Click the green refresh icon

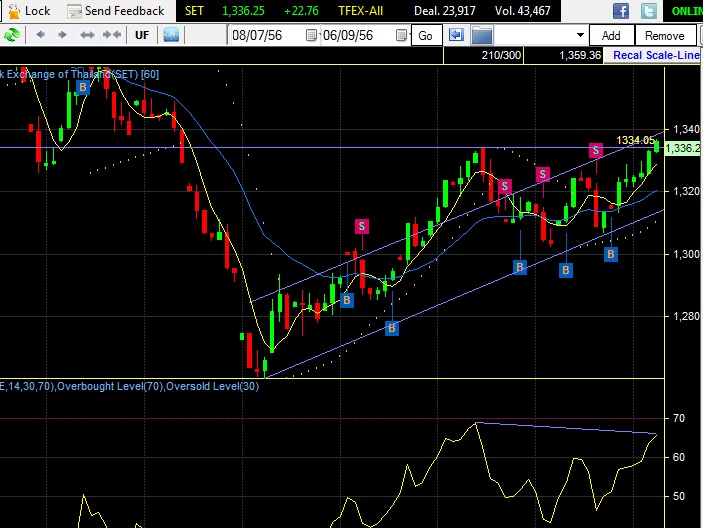click(12, 35)
